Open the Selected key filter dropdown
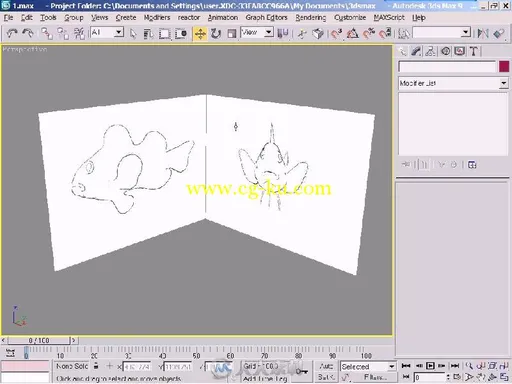Image resolution: width=512 pixels, height=384 pixels. (368, 367)
